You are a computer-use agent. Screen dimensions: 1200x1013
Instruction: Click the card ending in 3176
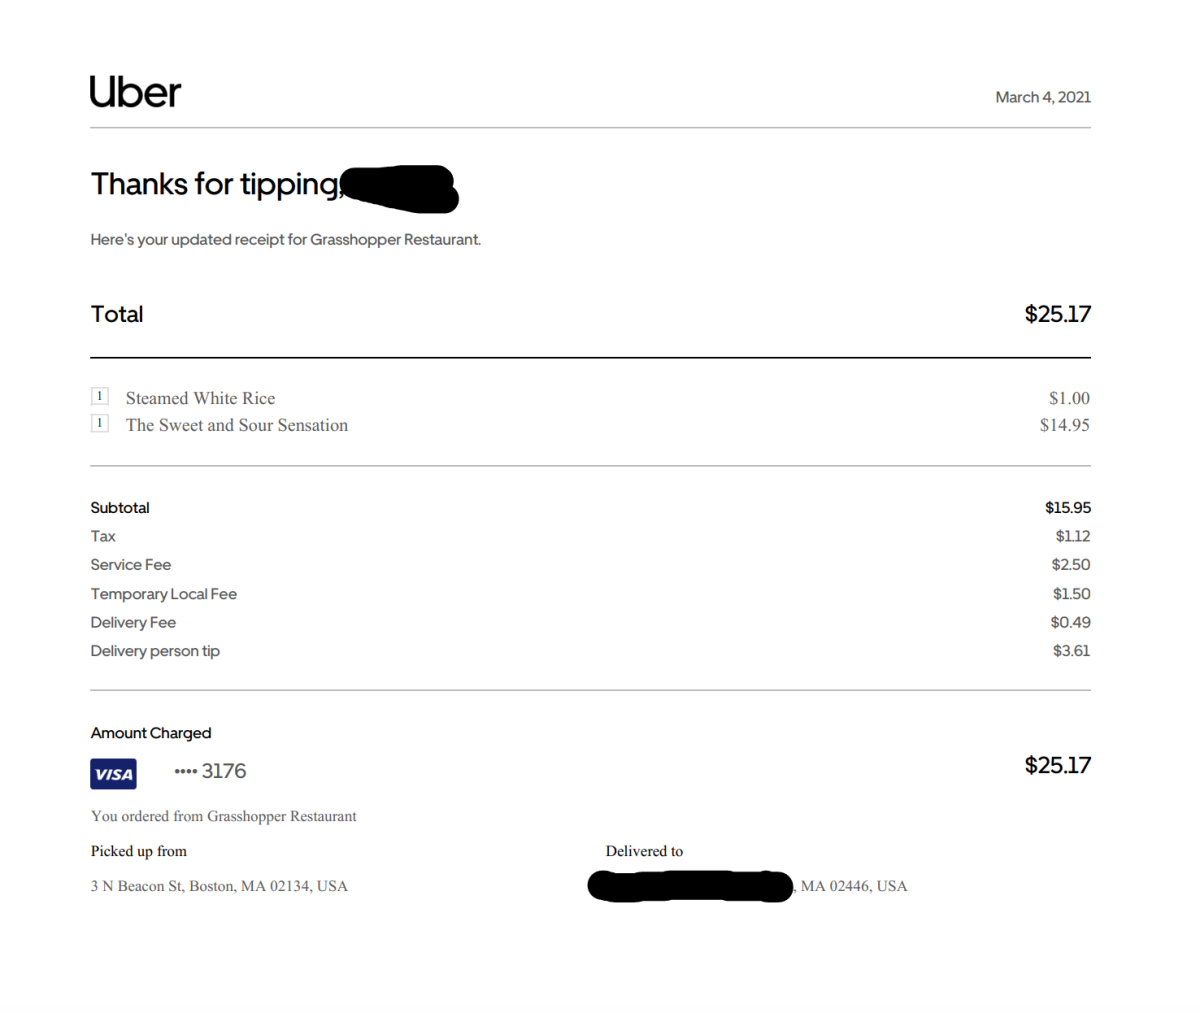coord(211,771)
